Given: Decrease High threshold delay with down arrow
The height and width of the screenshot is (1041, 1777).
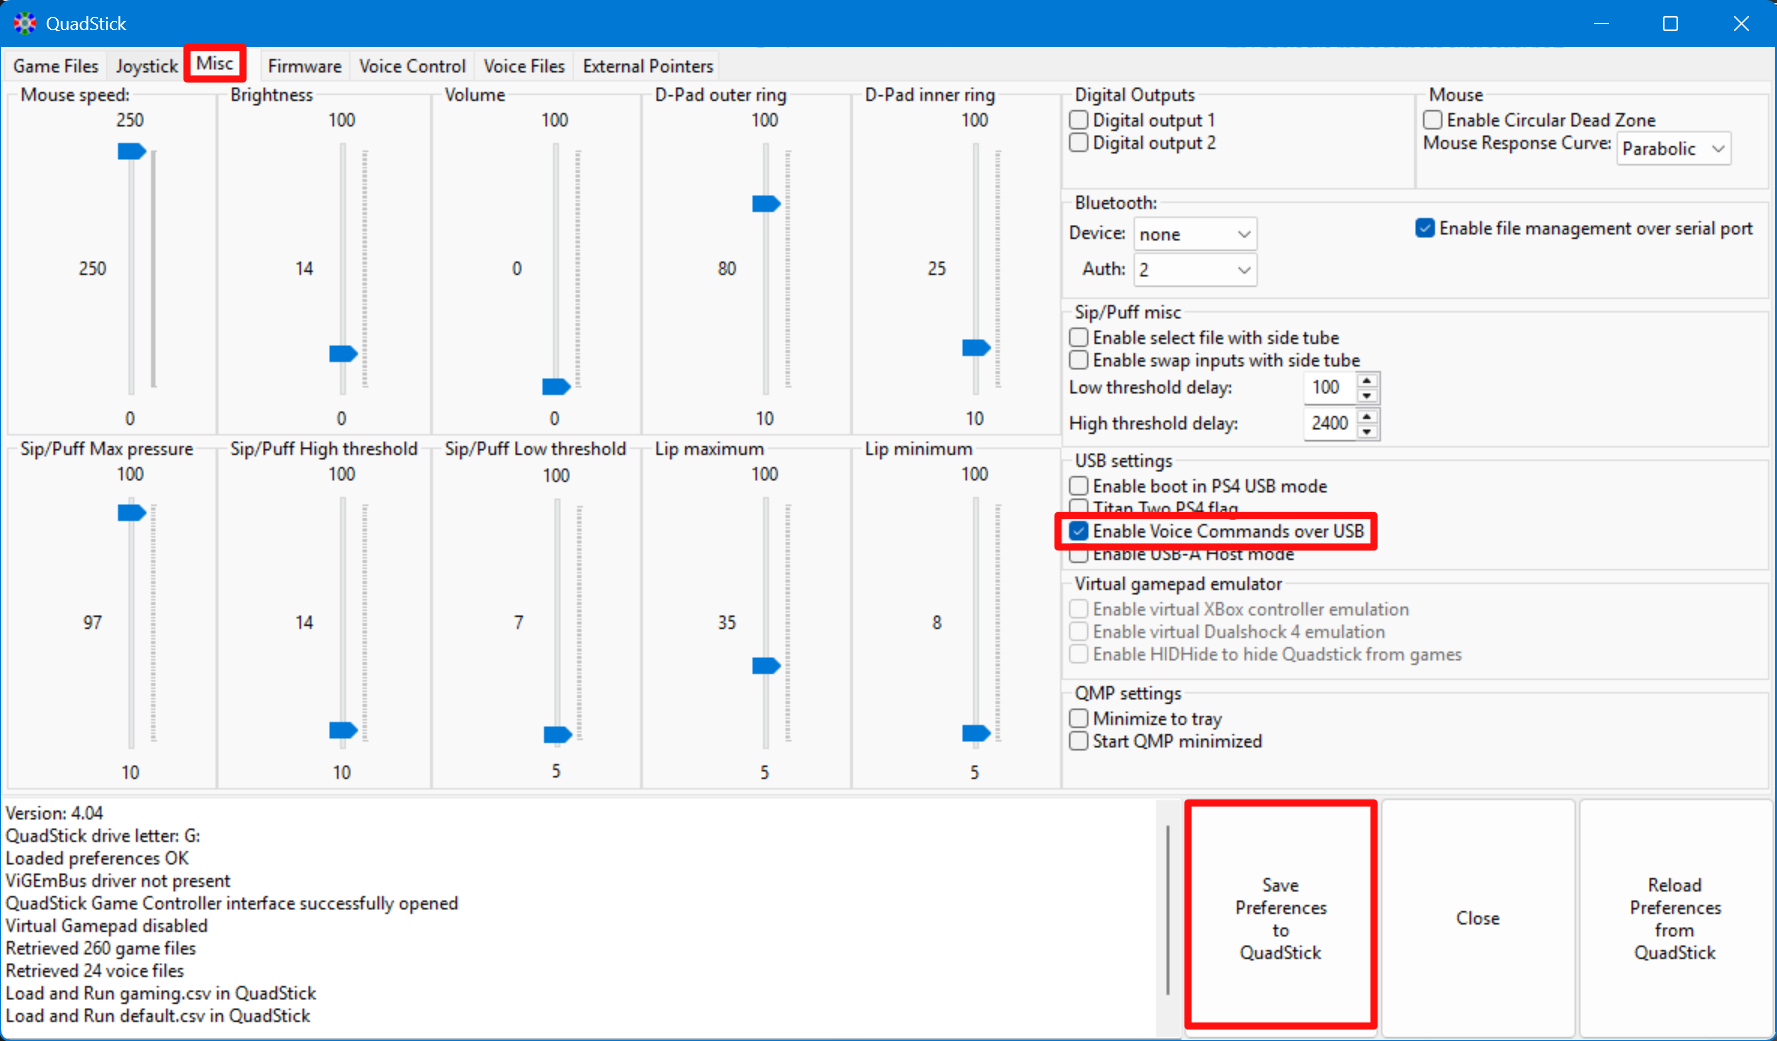Looking at the screenshot, I should coord(1367,432).
